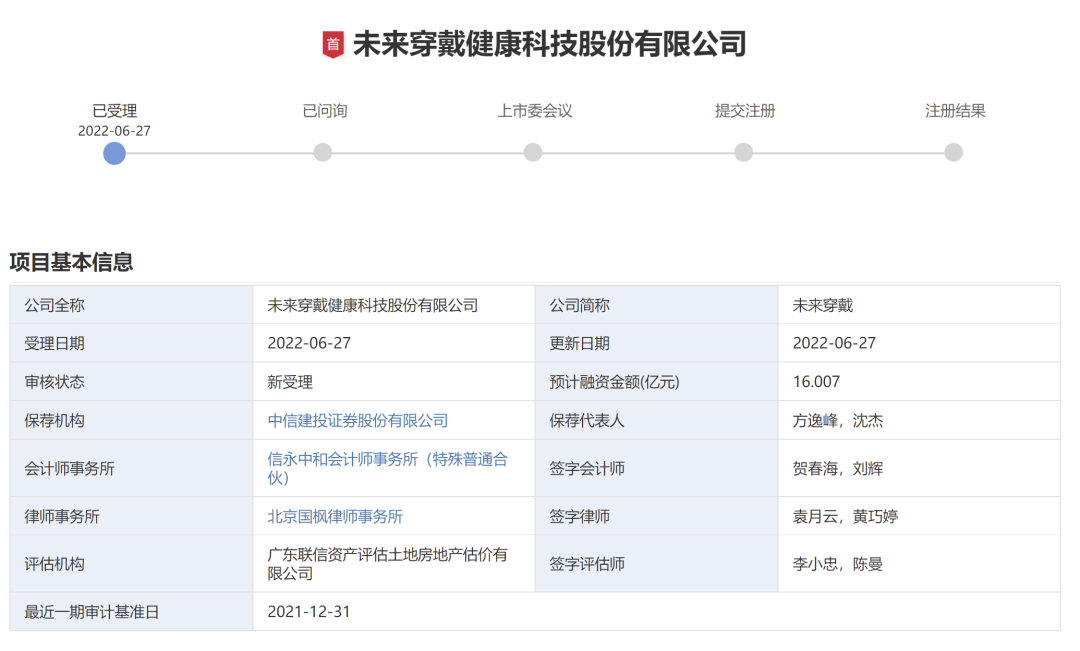Image resolution: width=1080 pixels, height=651 pixels.
Task: Click the 上市委会议 stage label
Action: pyautogui.click(x=534, y=111)
